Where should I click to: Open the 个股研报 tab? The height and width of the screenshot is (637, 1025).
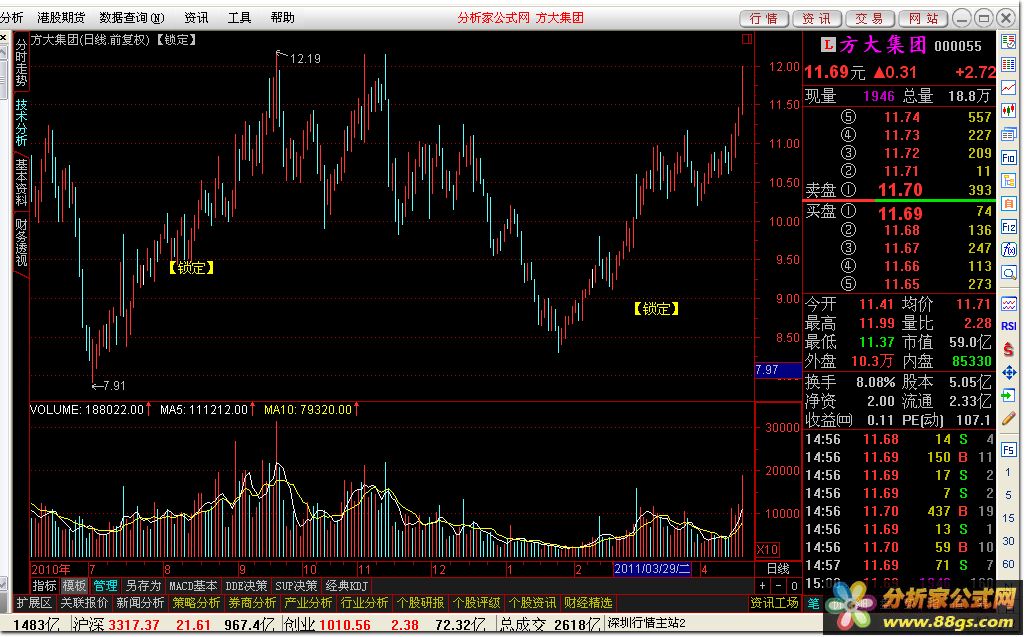[421, 603]
